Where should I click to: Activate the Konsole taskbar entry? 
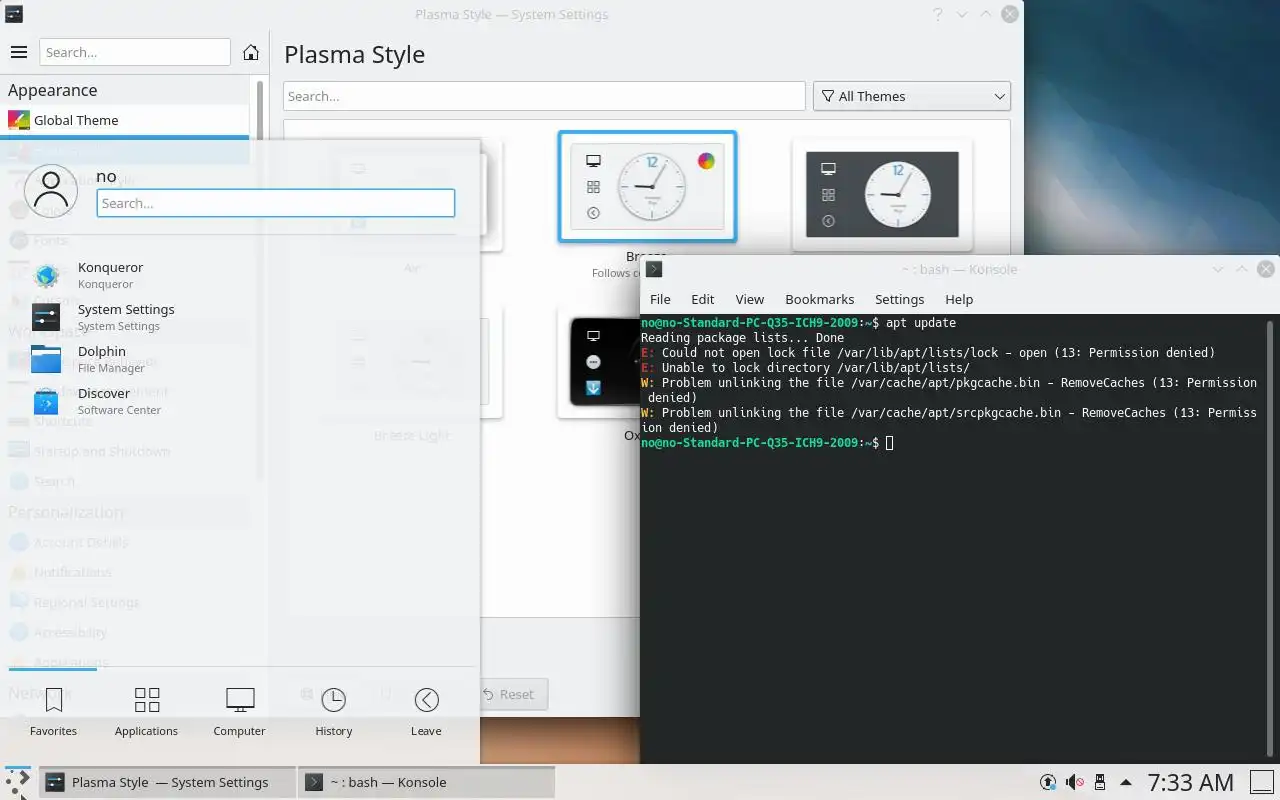coord(426,782)
